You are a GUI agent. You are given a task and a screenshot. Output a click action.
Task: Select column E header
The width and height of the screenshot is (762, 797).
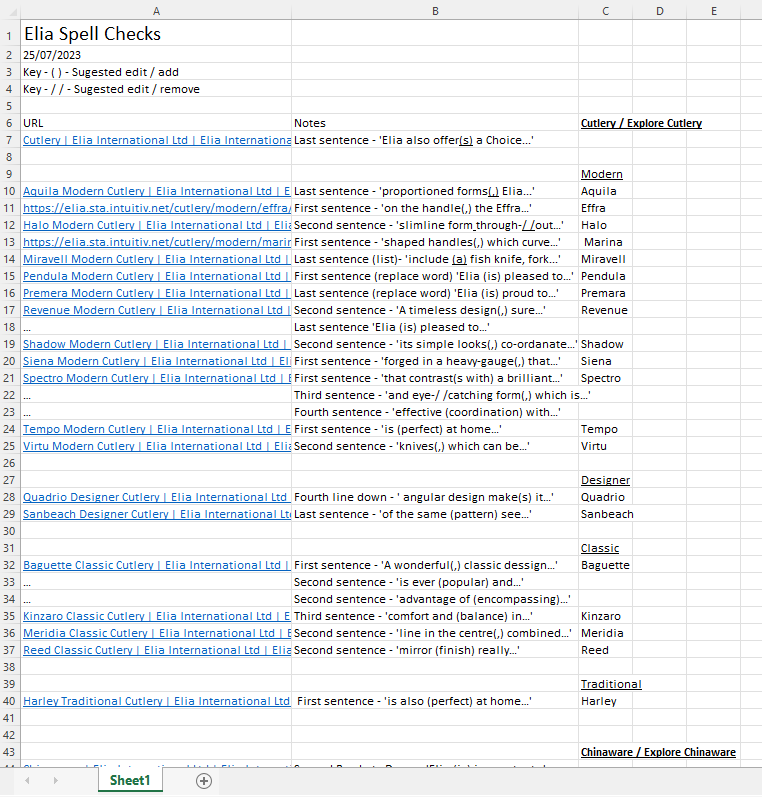pyautogui.click(x=714, y=9)
